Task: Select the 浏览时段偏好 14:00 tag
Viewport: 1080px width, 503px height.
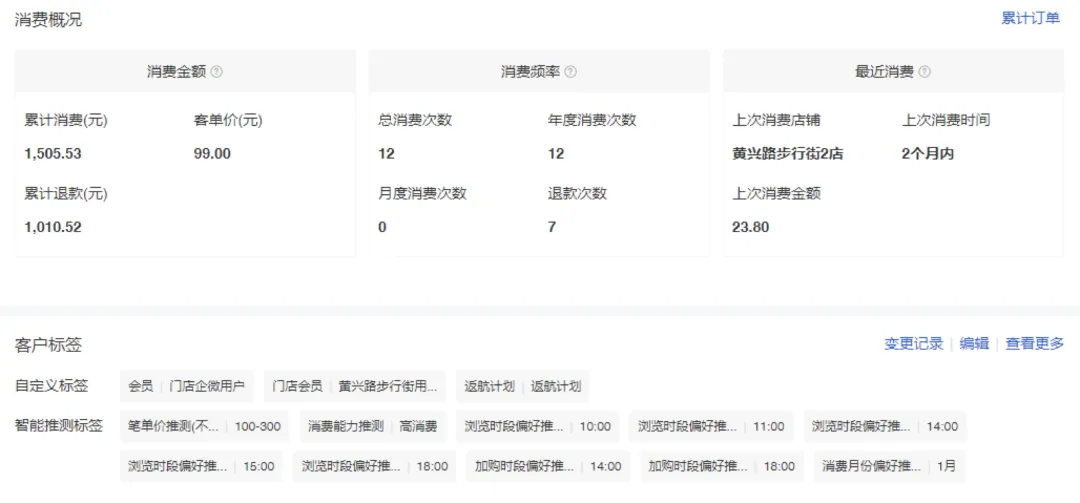Action: 885,426
